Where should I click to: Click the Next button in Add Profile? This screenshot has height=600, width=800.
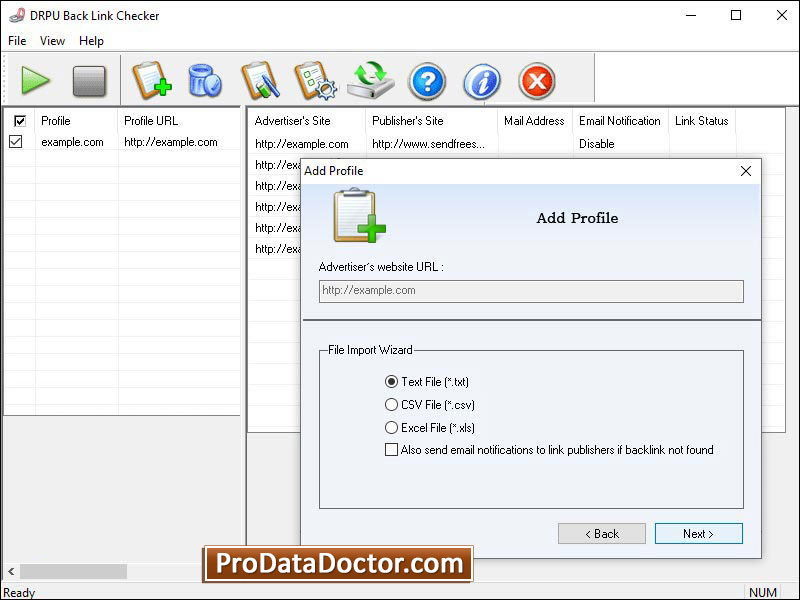pos(698,533)
